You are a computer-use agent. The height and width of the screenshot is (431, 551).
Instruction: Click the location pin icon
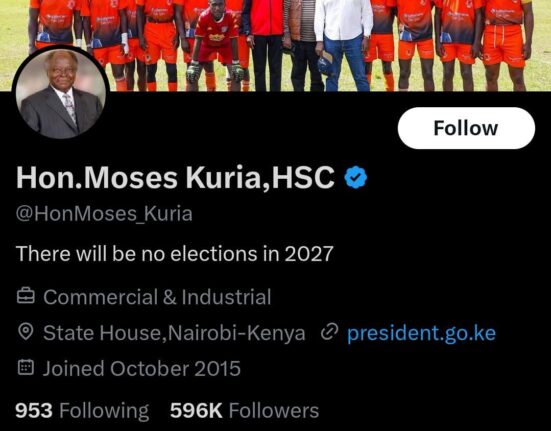[26, 332]
